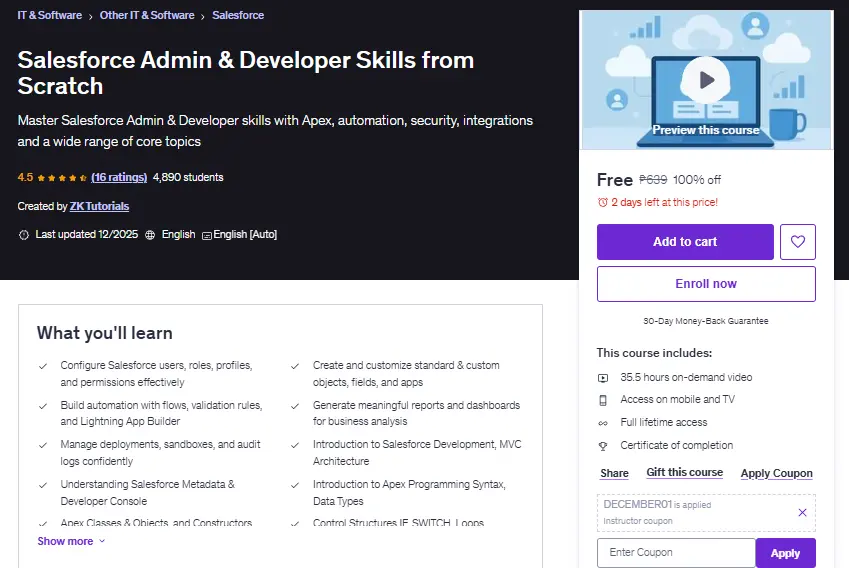
Task: Focus the Enter Coupon field
Action: click(676, 553)
